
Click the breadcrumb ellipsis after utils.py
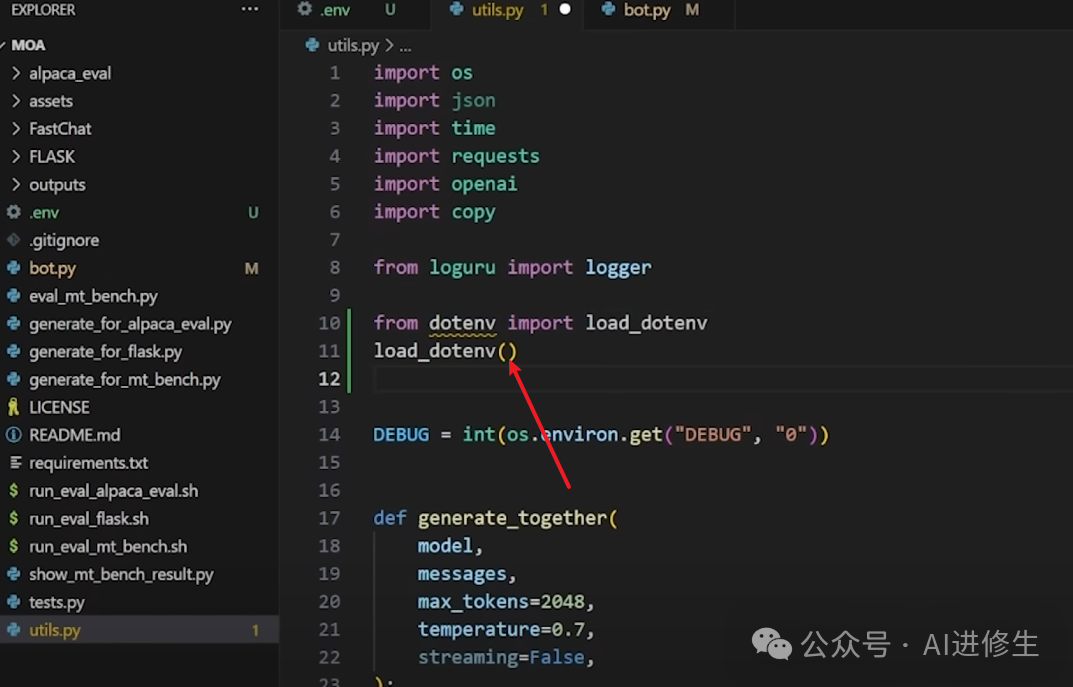(406, 46)
